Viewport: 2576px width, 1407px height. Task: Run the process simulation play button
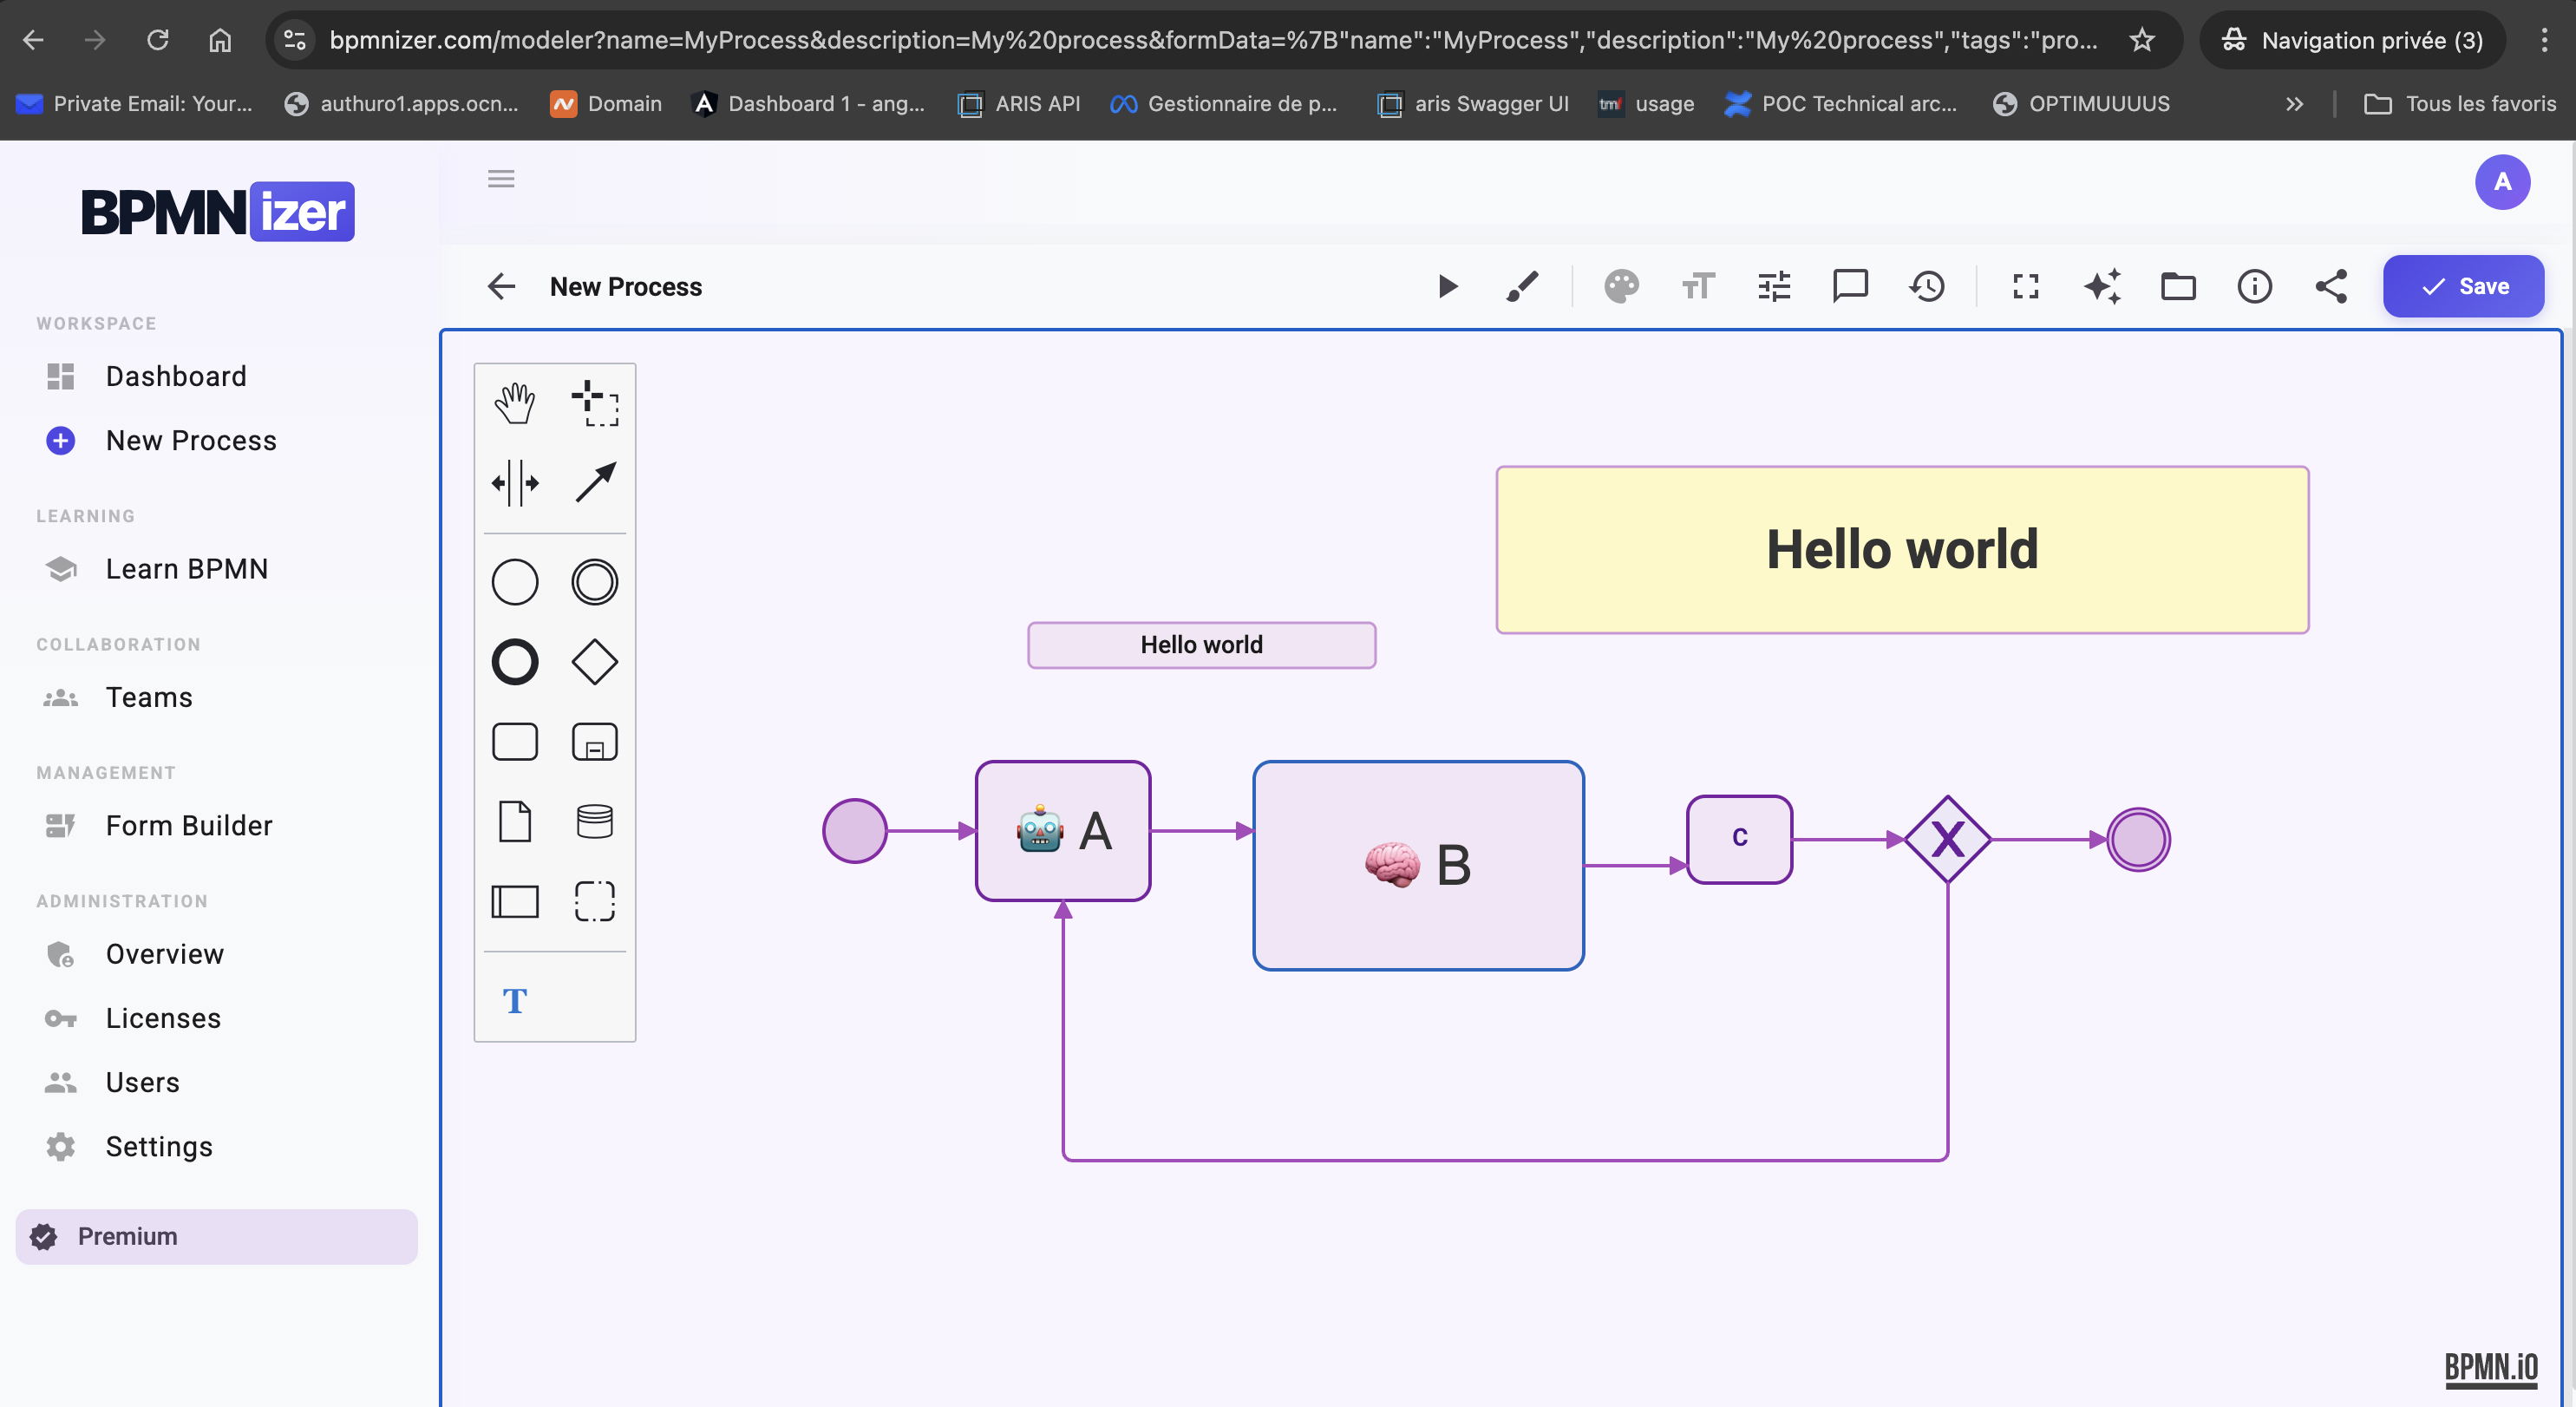click(x=1447, y=287)
